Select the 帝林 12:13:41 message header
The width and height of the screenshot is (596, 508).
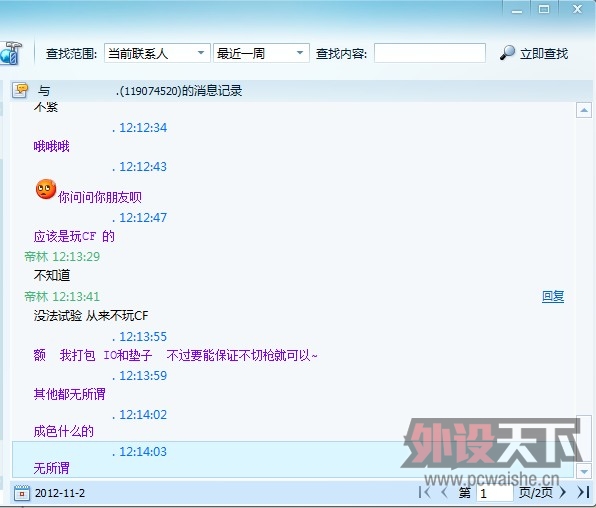pyautogui.click(x=62, y=296)
